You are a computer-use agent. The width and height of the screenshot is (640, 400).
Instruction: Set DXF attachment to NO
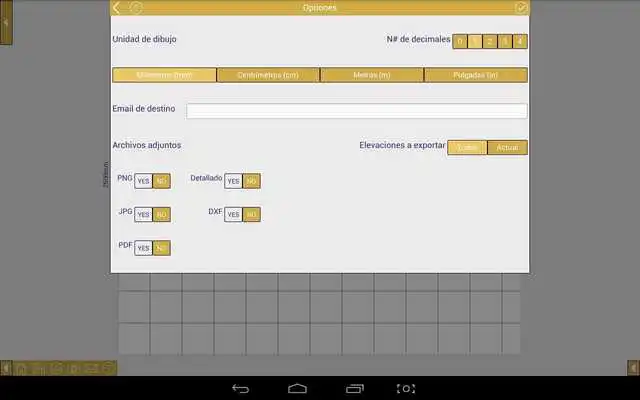(251, 214)
